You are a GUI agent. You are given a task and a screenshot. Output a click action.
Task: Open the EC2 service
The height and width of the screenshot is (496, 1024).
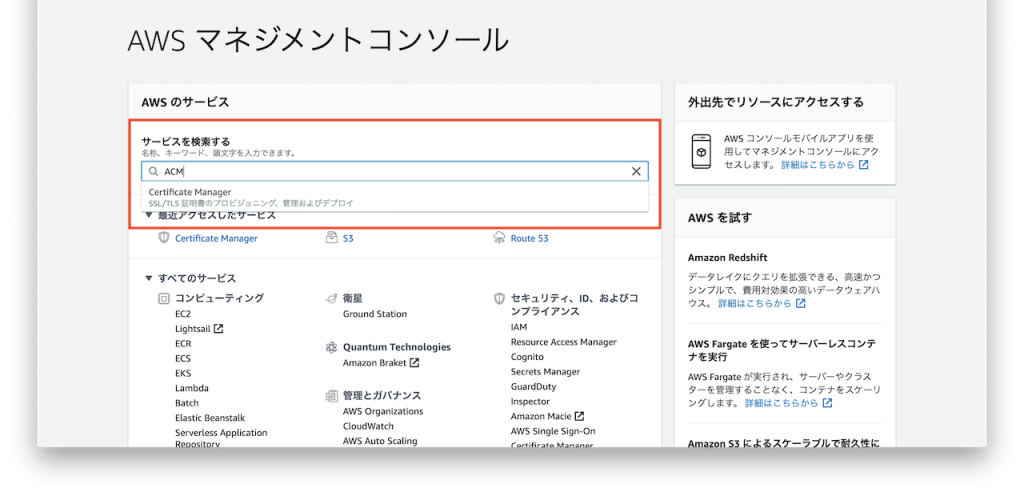[183, 314]
